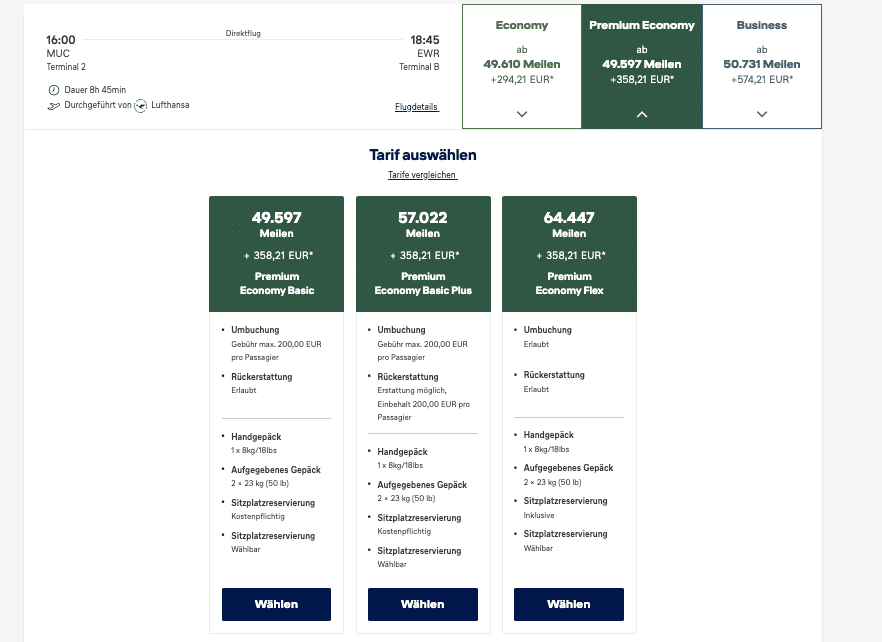Expand the Business fares chevron

coord(762,114)
